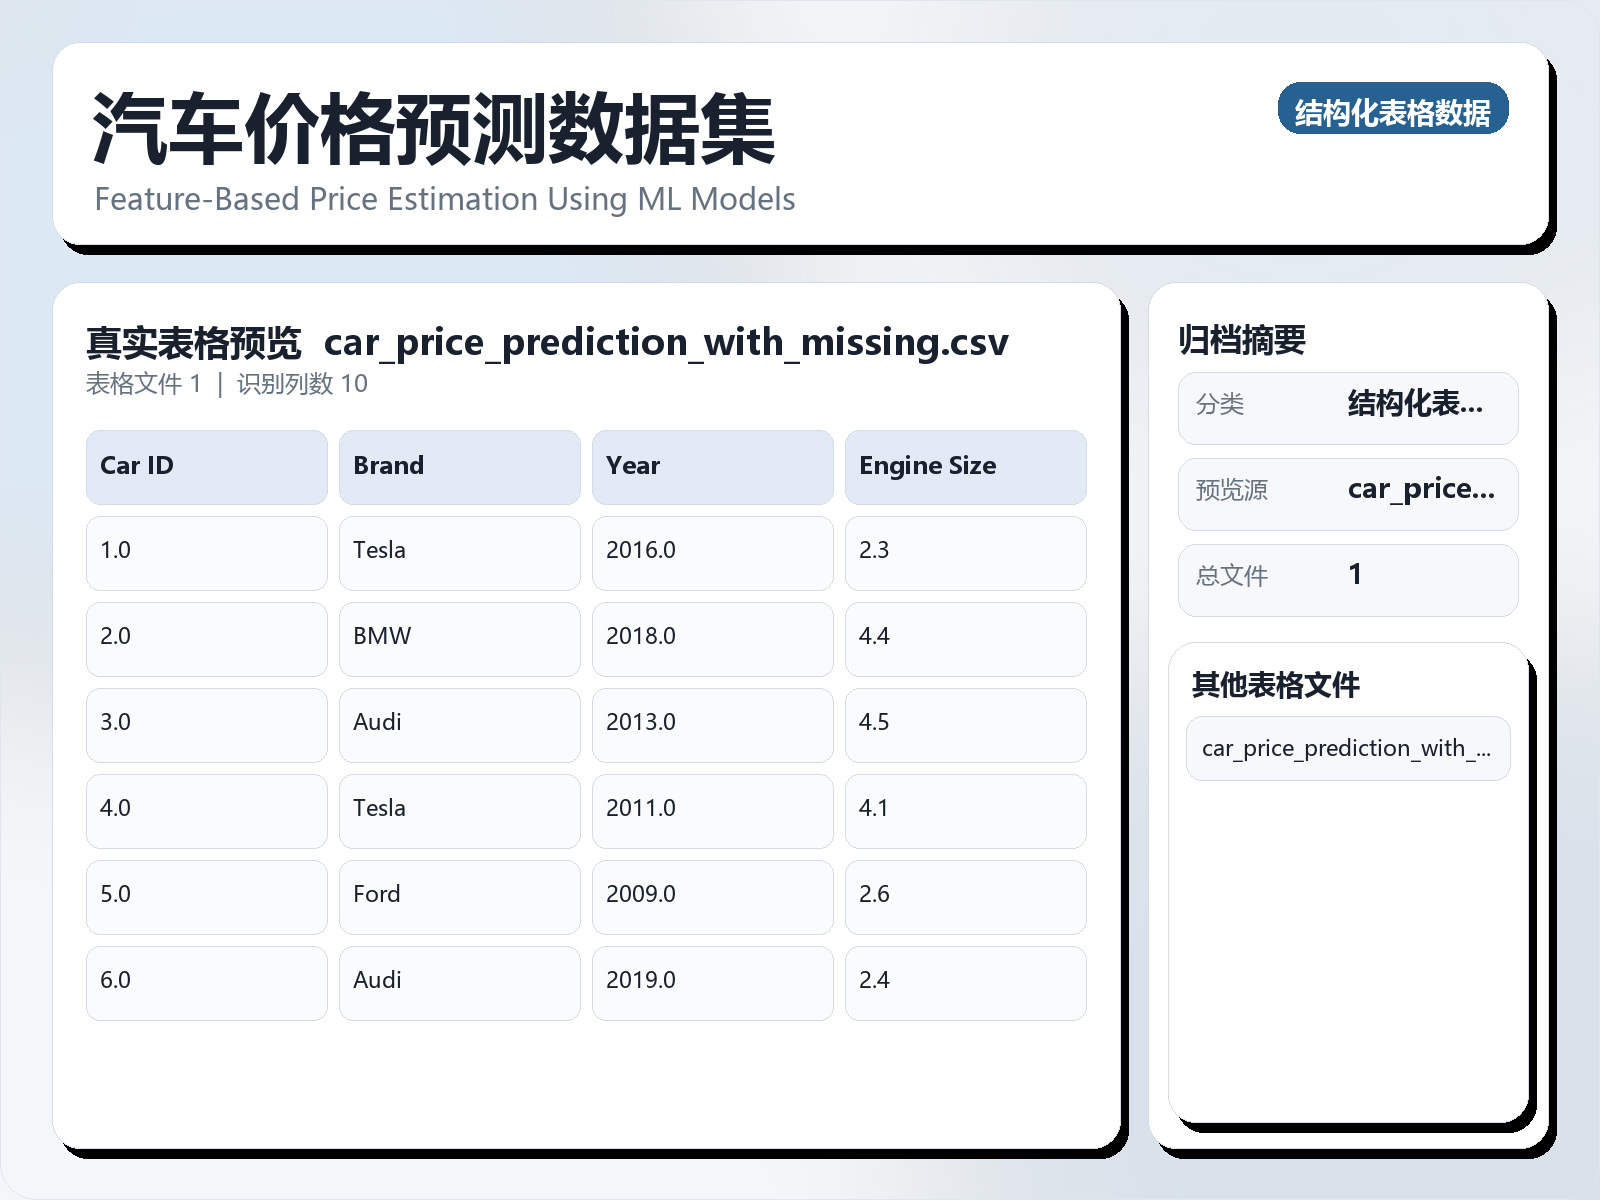Click the car_price_prediction_with_missing.csv file name heading
Viewport: 1600px width, 1200px height.
click(x=666, y=343)
